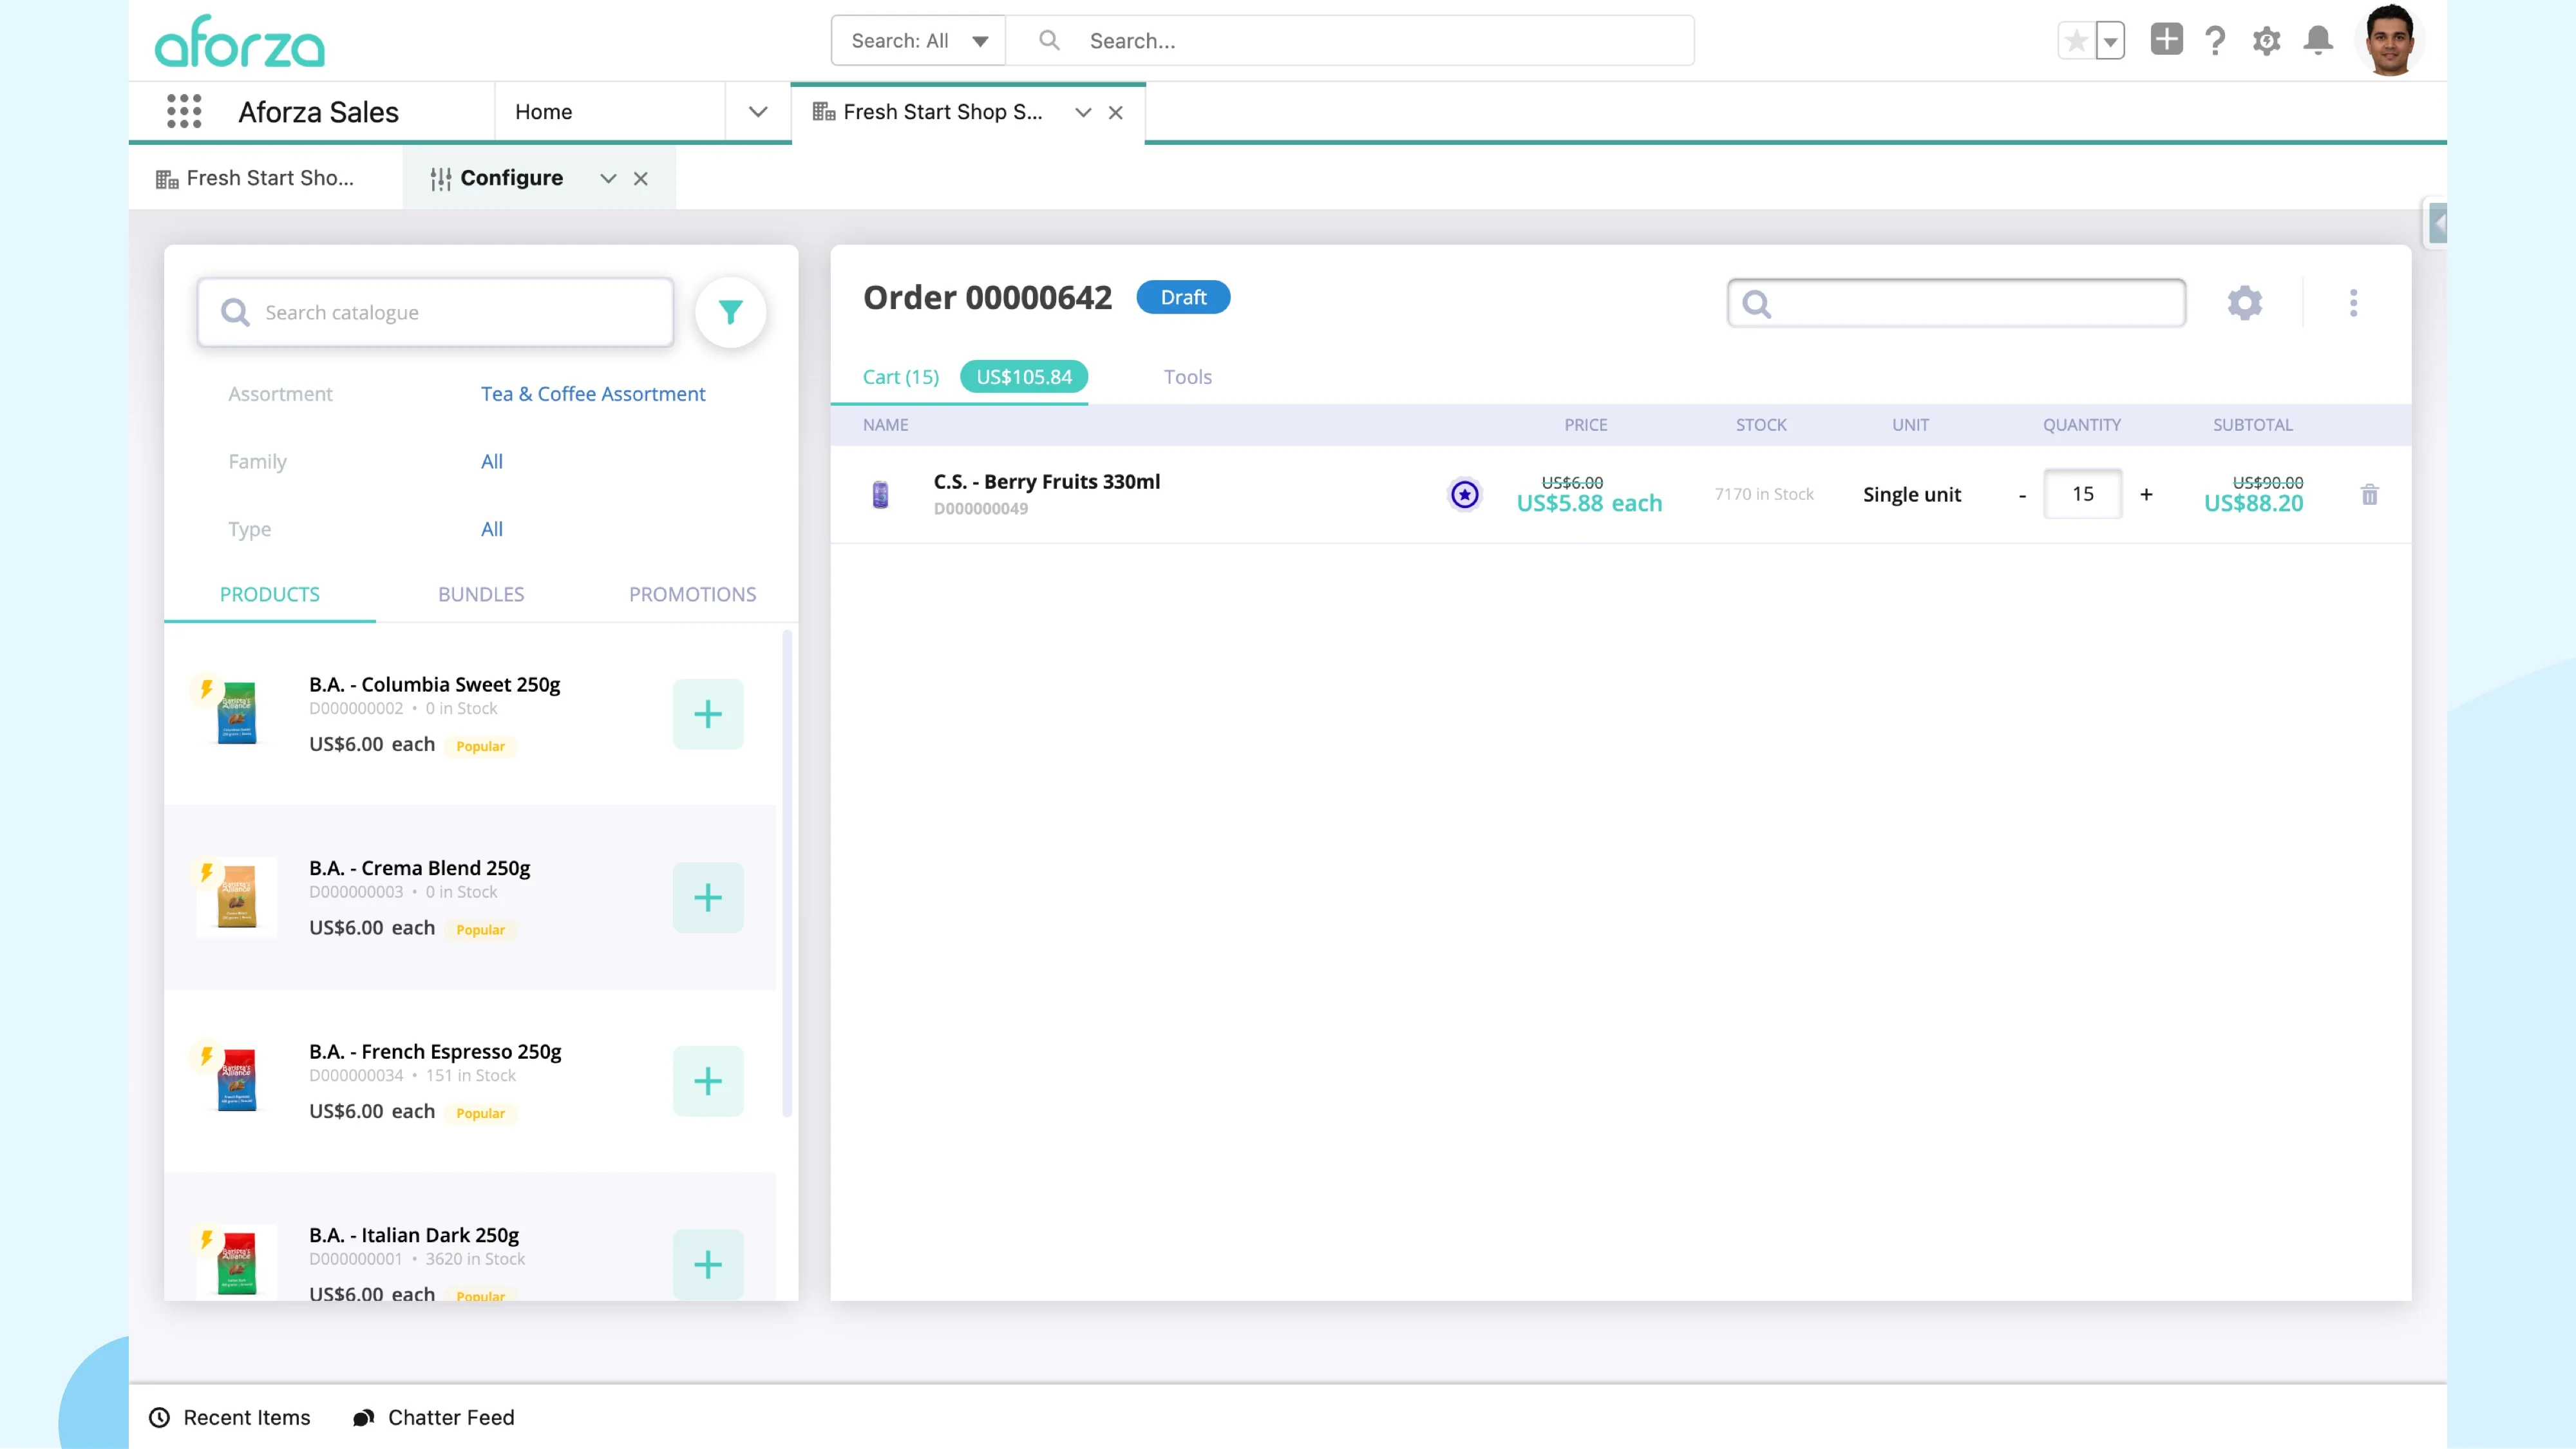Add B.A. - French Espresso 250g to cart

coord(708,1081)
